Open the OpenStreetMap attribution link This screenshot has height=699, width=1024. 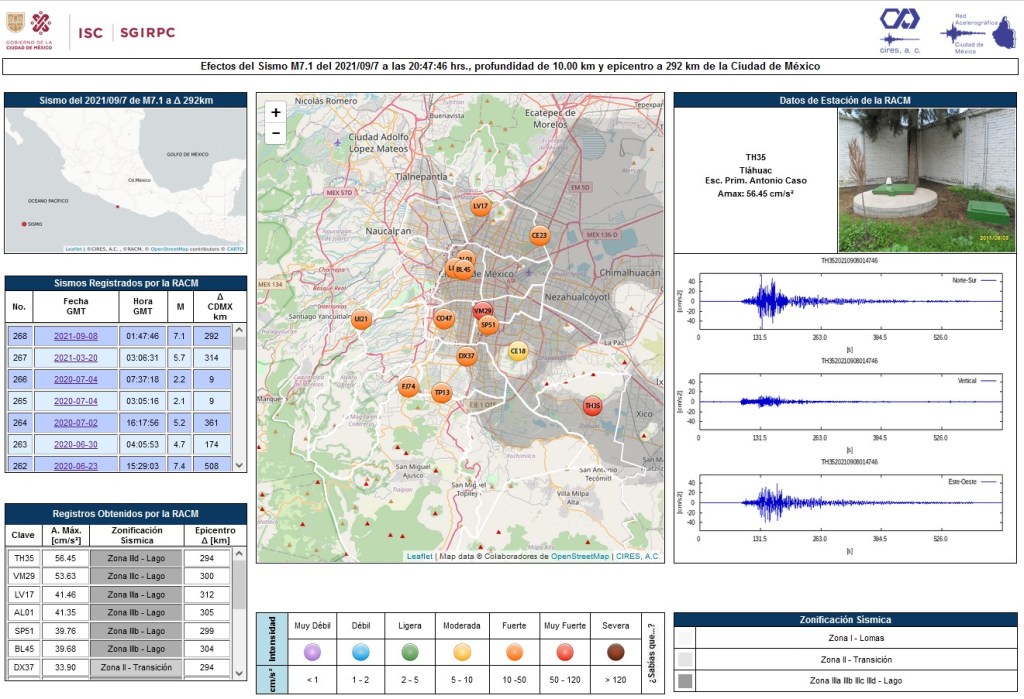pyautogui.click(x=580, y=556)
